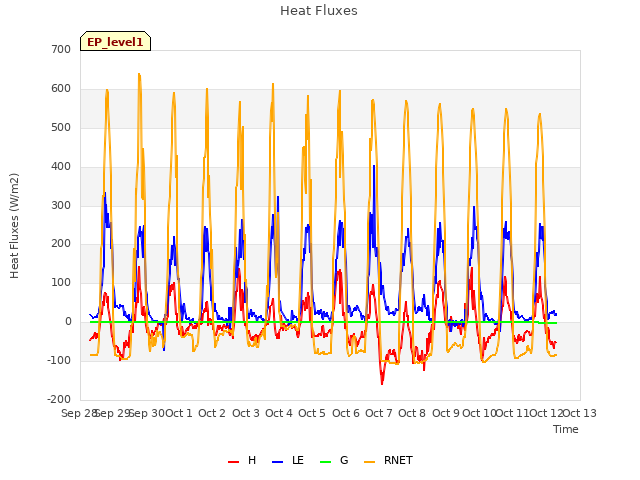Image resolution: width=640 pixels, height=480 pixels.
Task: Select the 100 y-axis tick label
Action: (x=61, y=282)
